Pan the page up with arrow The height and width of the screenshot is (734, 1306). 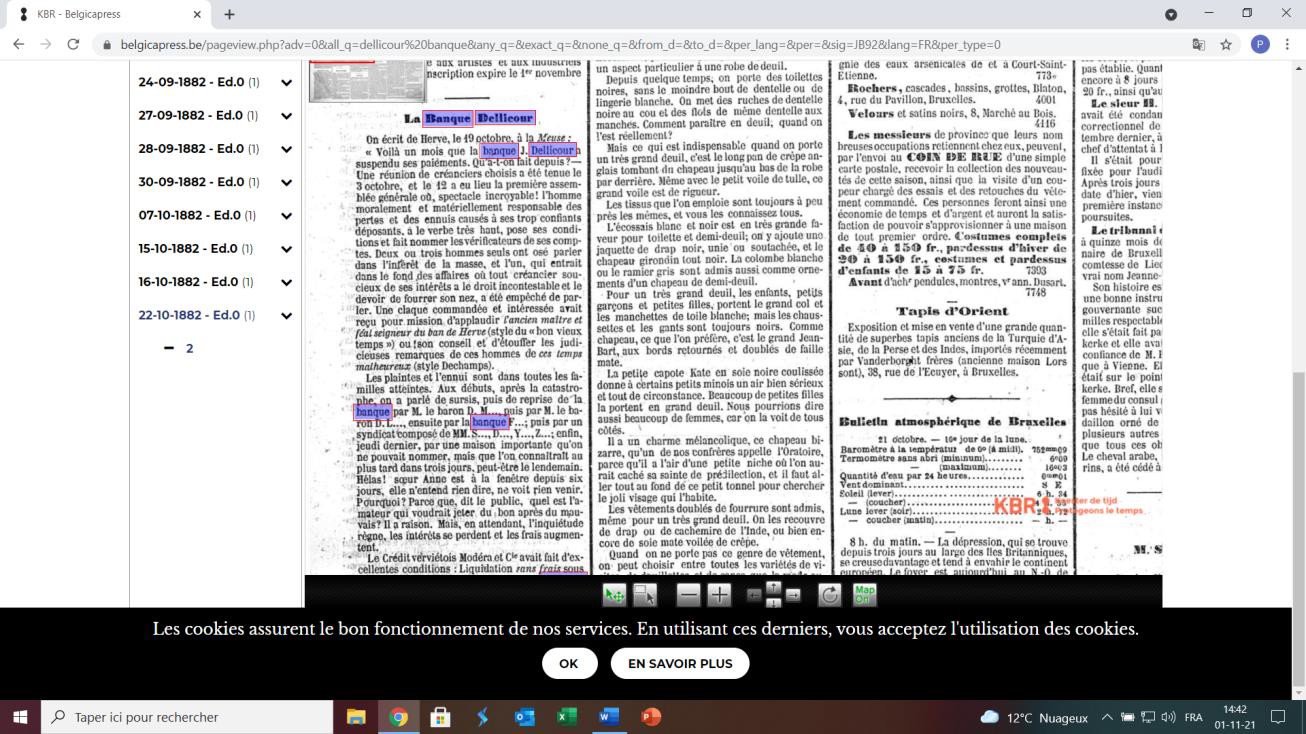[773, 586]
